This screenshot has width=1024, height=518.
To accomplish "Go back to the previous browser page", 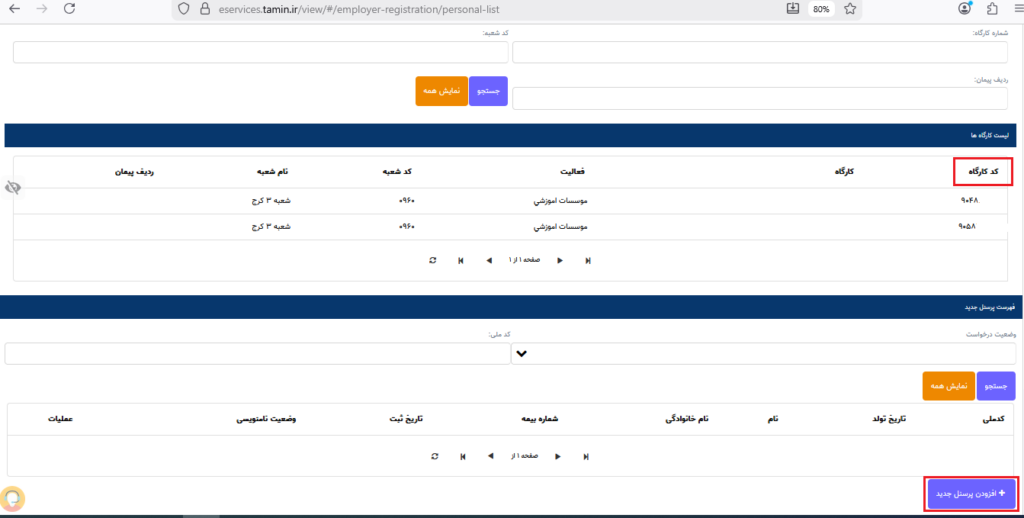I will tap(14, 9).
